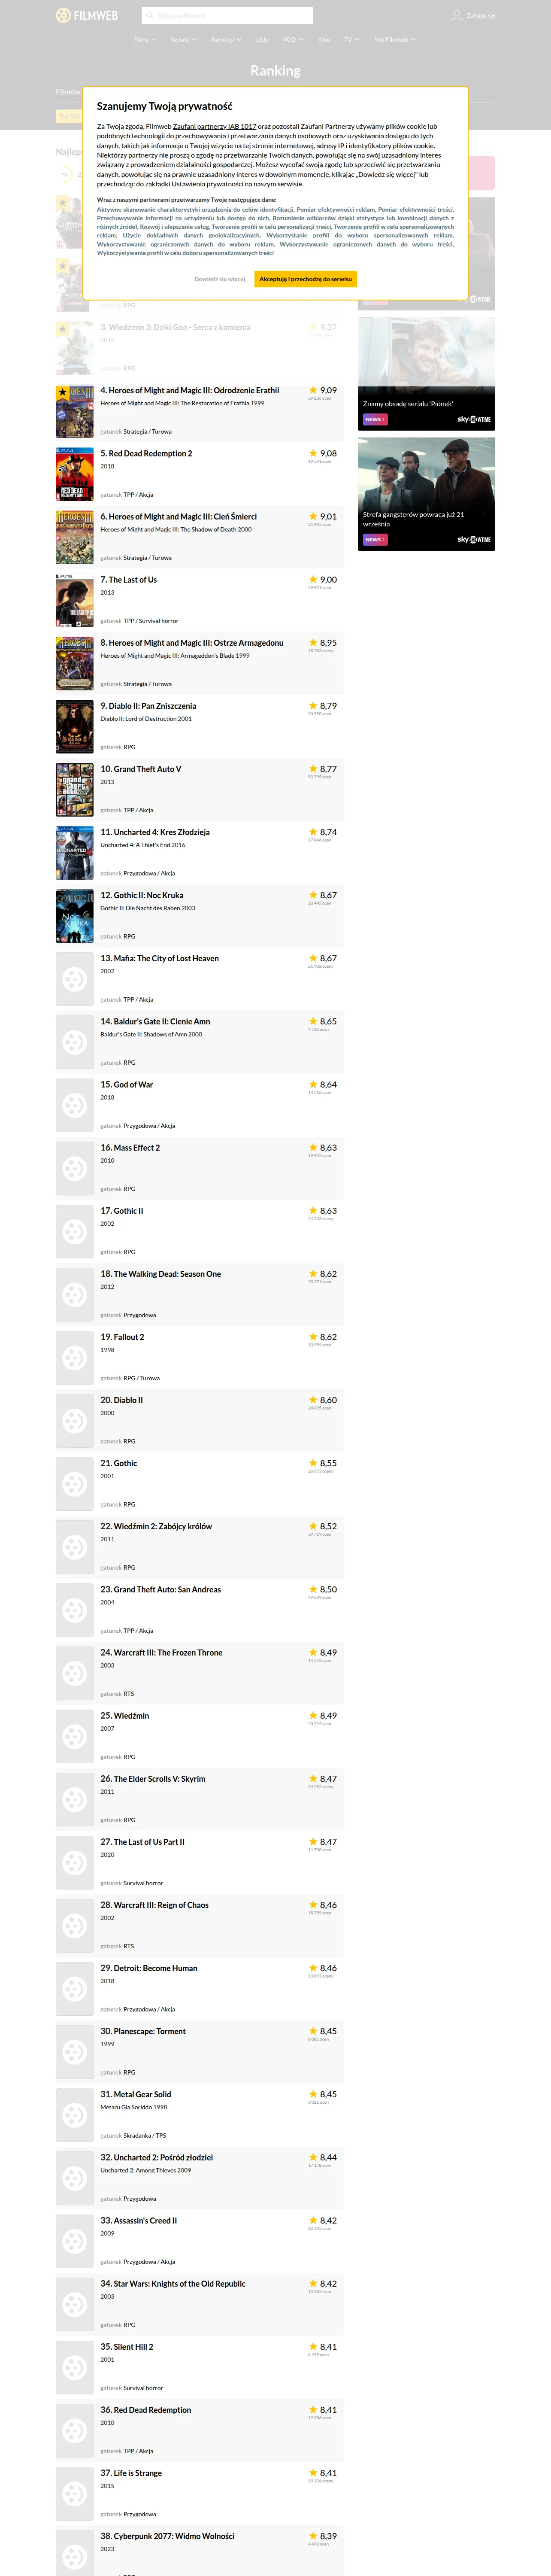Click the star icon for Grand Theft Auto V rating

pos(313,769)
